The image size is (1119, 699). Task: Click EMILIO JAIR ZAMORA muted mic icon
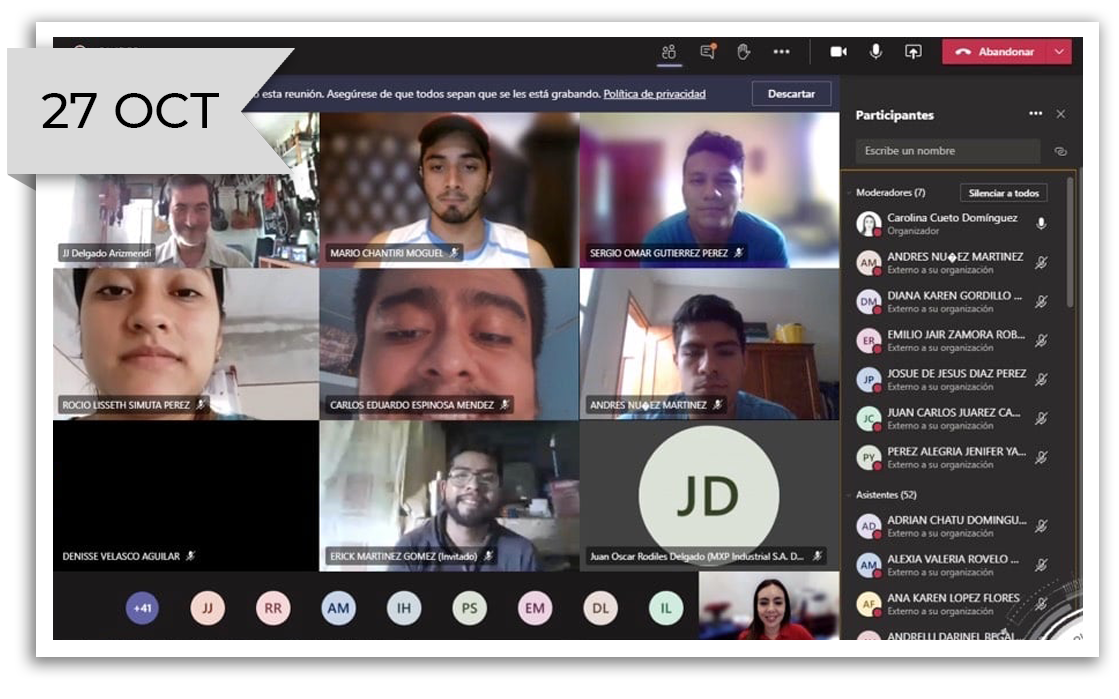(1041, 341)
